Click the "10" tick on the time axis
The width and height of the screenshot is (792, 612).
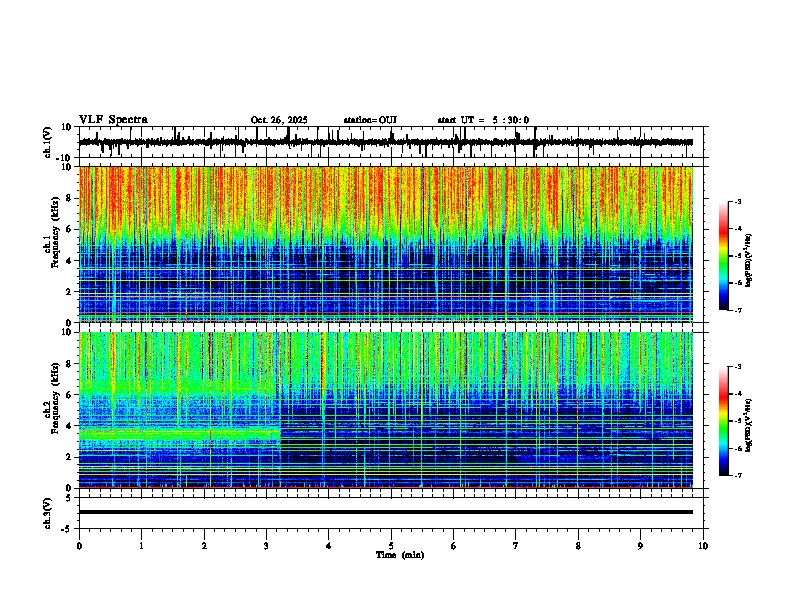point(703,546)
